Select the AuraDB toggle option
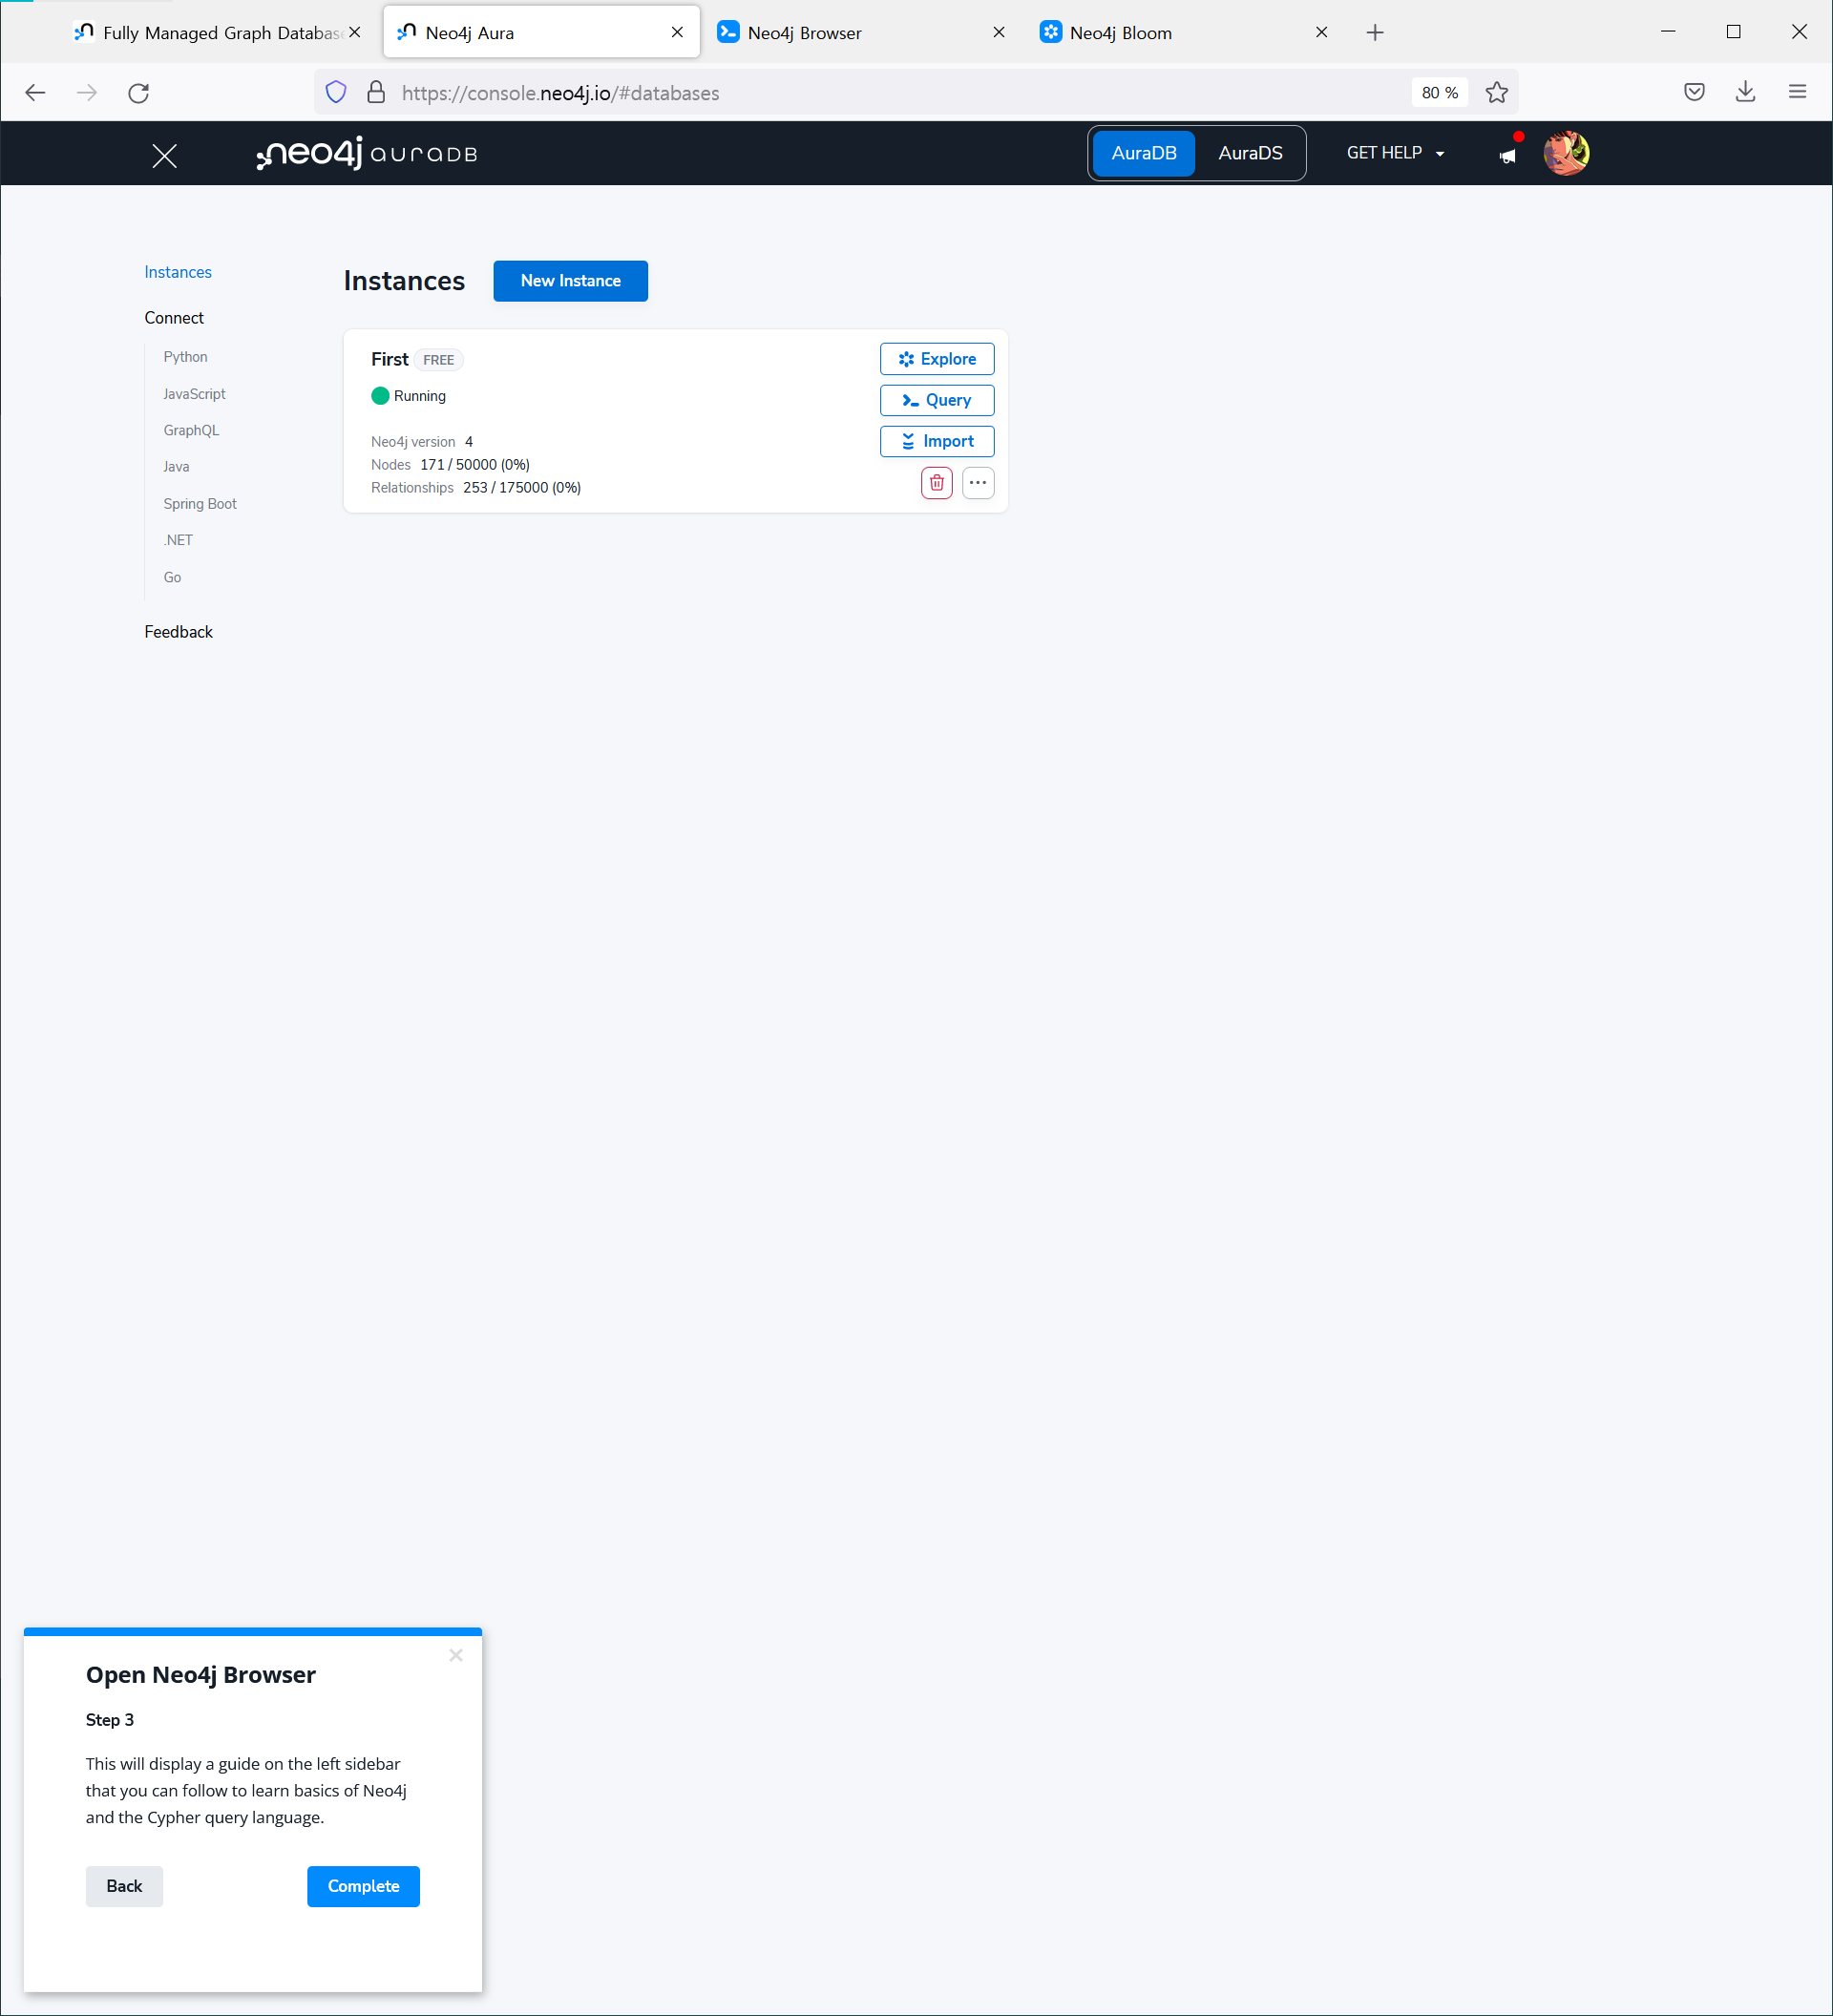The height and width of the screenshot is (2016, 1833). pos(1143,153)
